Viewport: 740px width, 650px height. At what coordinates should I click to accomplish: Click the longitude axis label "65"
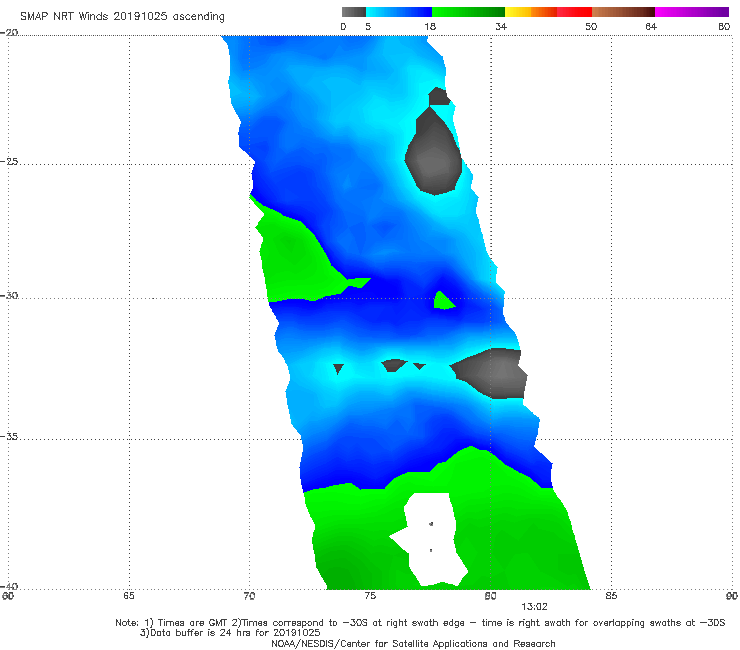[x=129, y=596]
